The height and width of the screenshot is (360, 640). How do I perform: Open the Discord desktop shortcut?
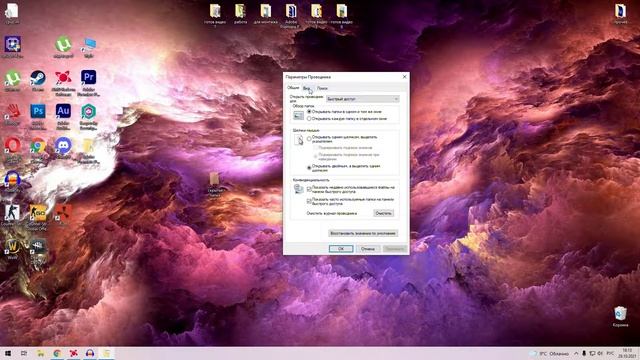tap(63, 147)
